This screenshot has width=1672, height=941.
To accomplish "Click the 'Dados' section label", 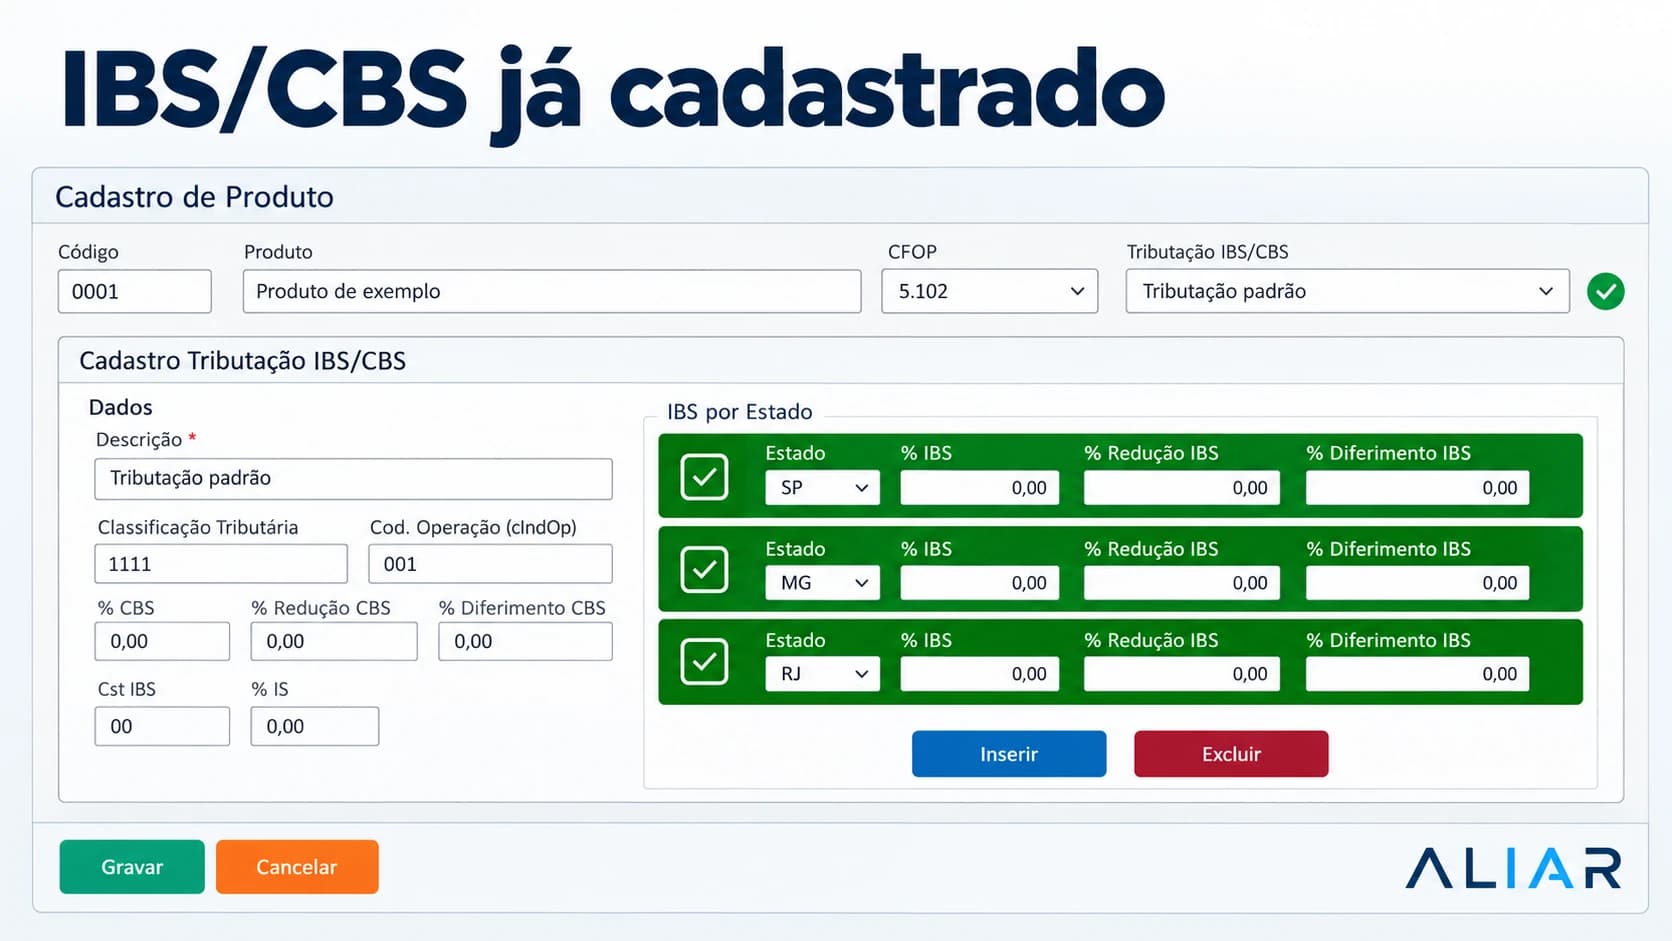I will [121, 407].
